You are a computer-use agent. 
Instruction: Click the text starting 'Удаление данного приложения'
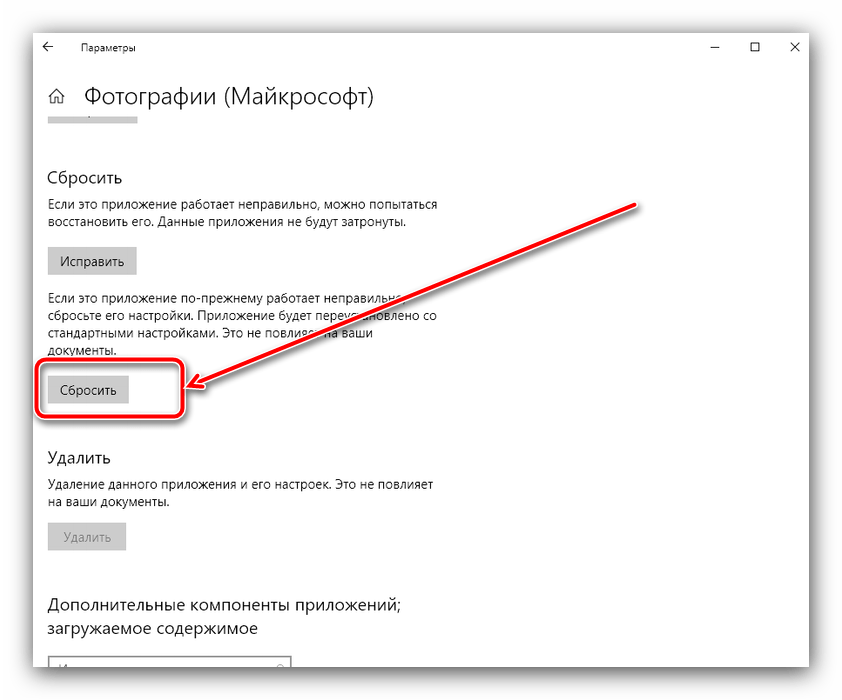240,493
